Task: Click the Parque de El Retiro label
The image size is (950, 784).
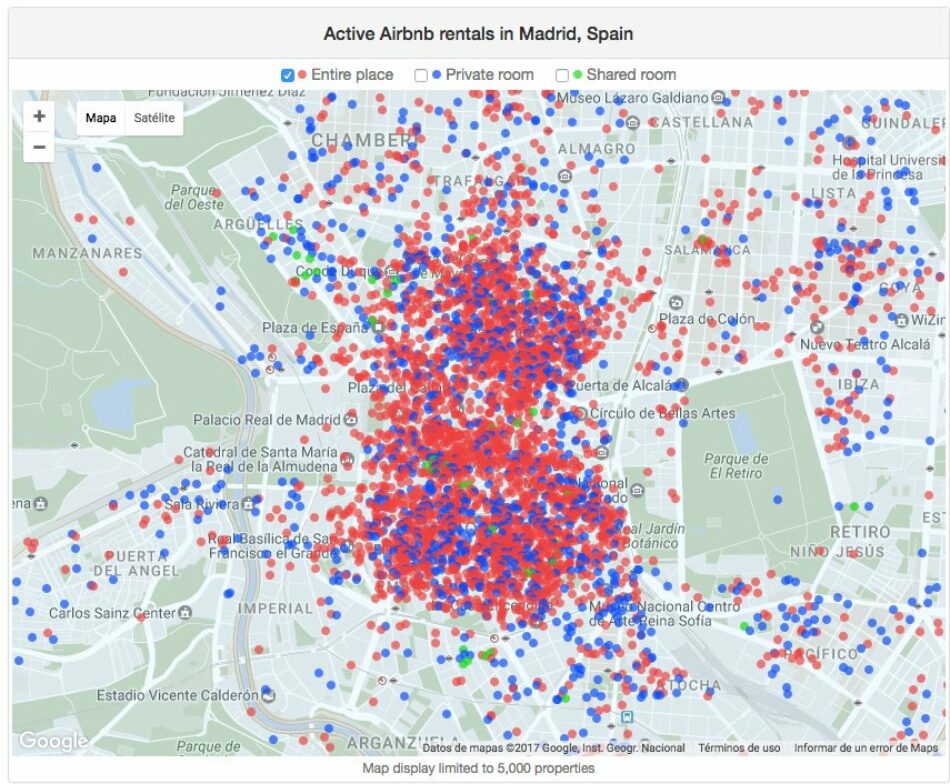Action: (x=736, y=466)
